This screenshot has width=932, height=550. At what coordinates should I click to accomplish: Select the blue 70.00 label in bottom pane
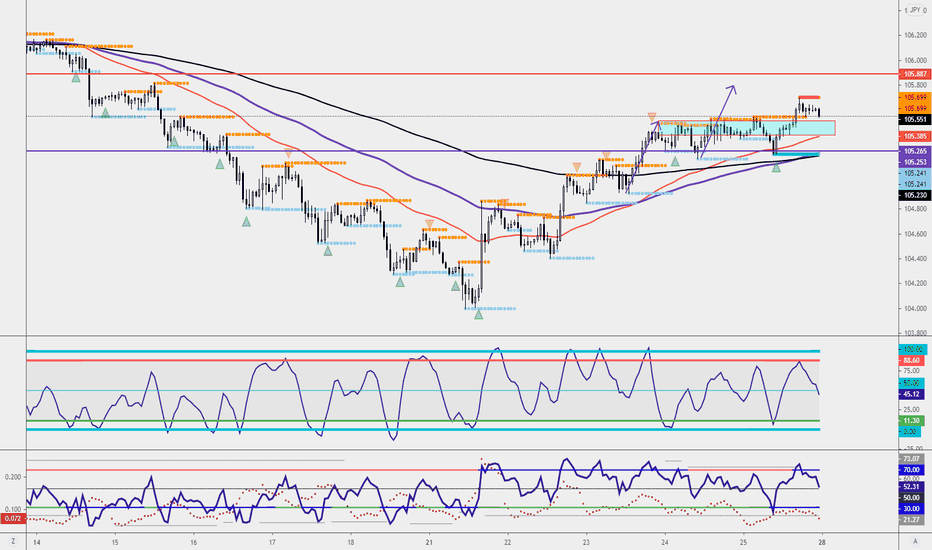tap(912, 470)
